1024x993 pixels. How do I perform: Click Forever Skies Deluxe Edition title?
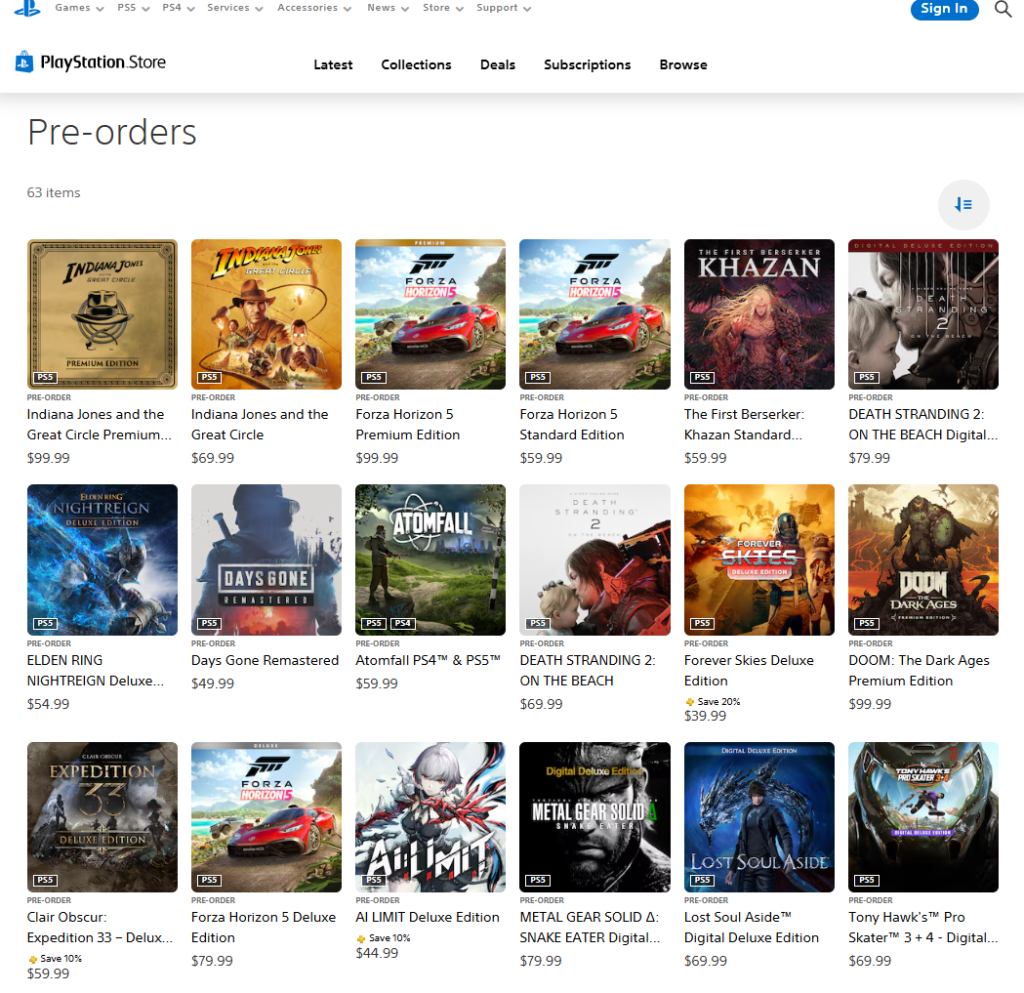click(x=749, y=670)
